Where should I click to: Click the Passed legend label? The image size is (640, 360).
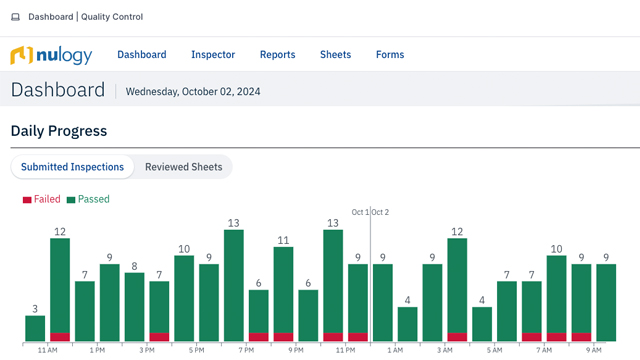[x=93, y=199]
